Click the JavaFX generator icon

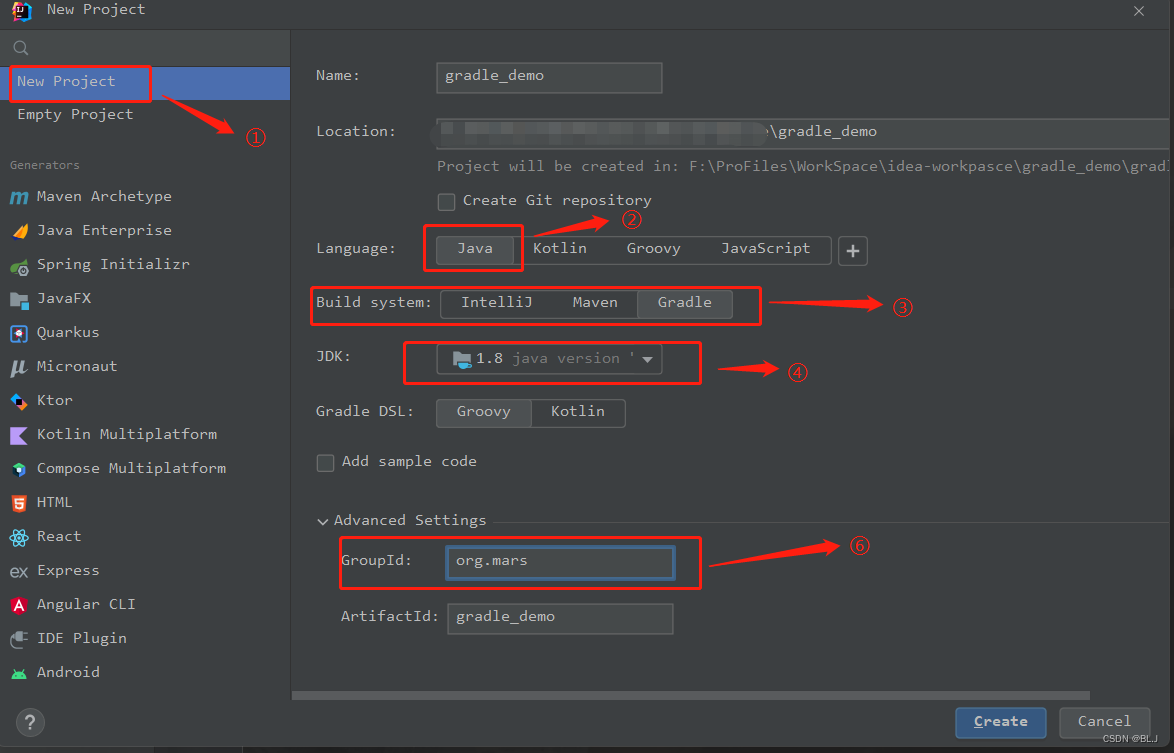tap(19, 299)
